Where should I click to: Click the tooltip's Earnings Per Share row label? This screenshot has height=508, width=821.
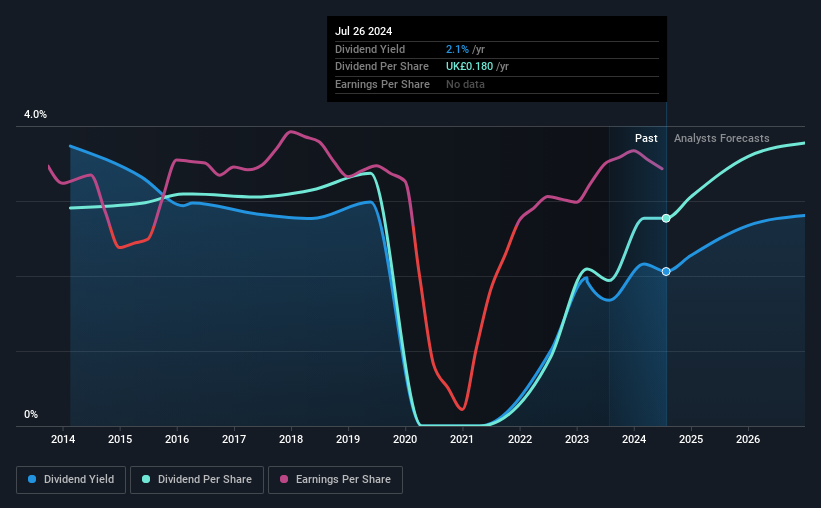coord(382,84)
